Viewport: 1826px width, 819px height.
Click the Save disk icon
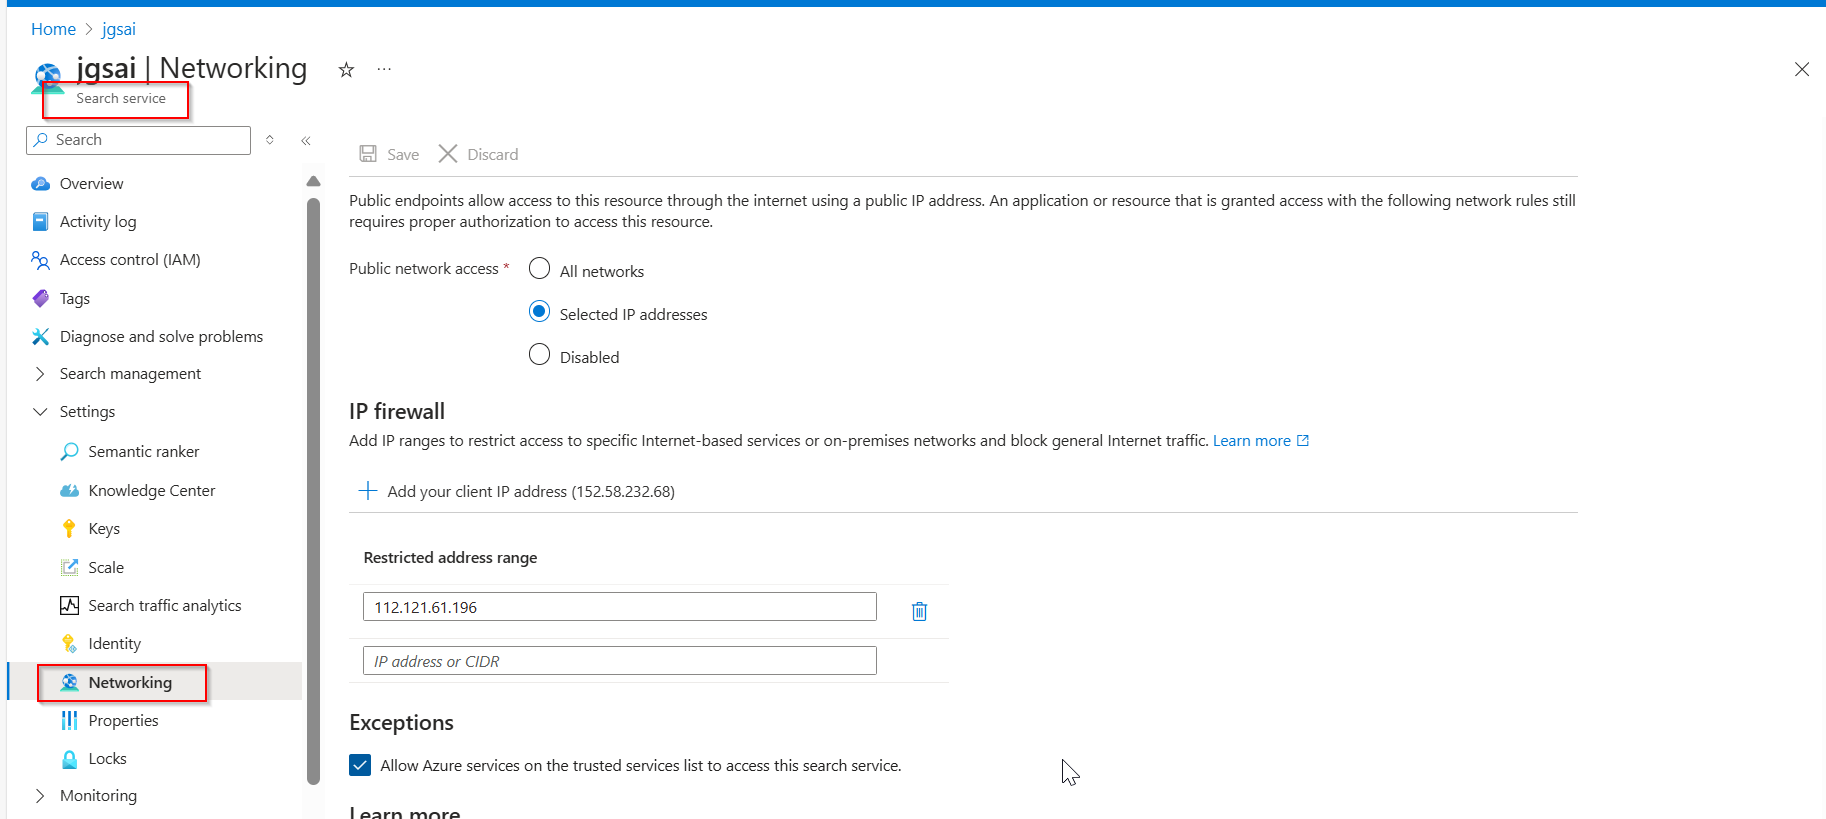click(x=368, y=154)
